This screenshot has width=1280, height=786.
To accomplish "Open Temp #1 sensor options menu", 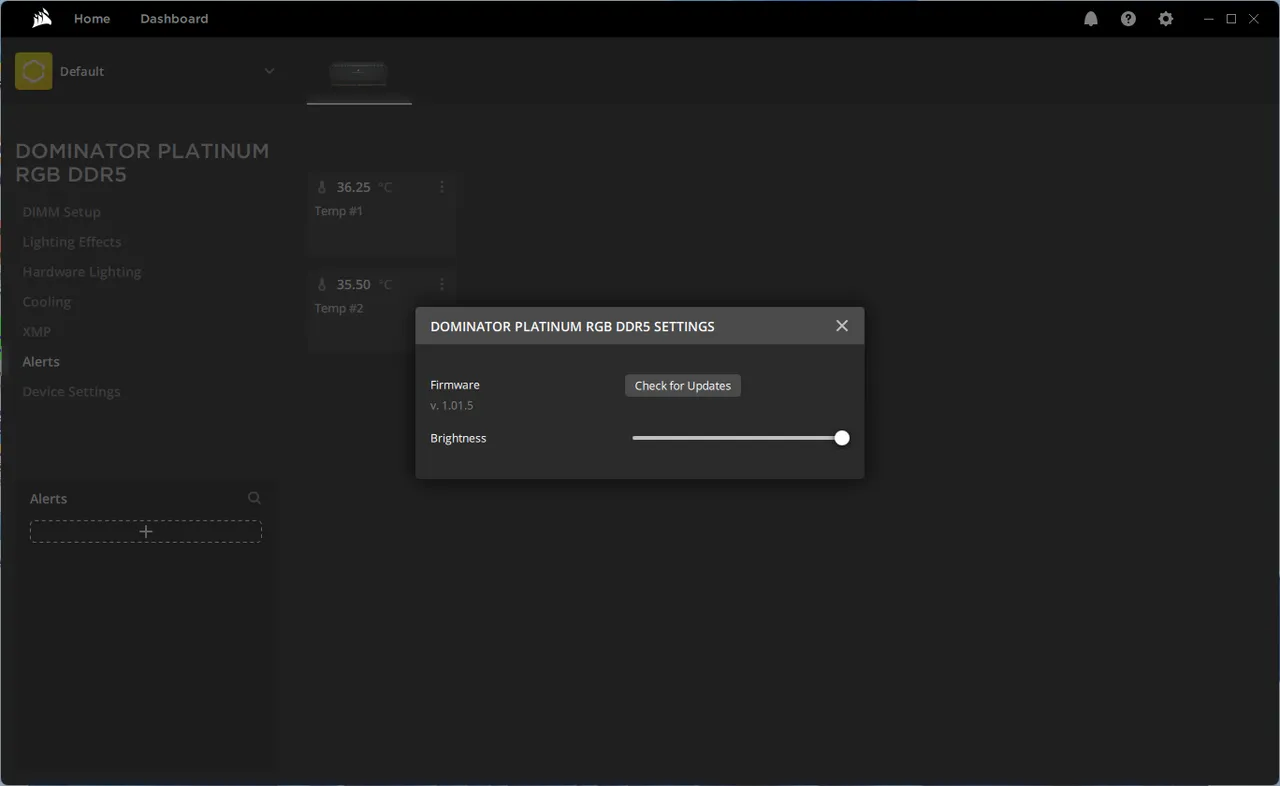I will tap(442, 187).
